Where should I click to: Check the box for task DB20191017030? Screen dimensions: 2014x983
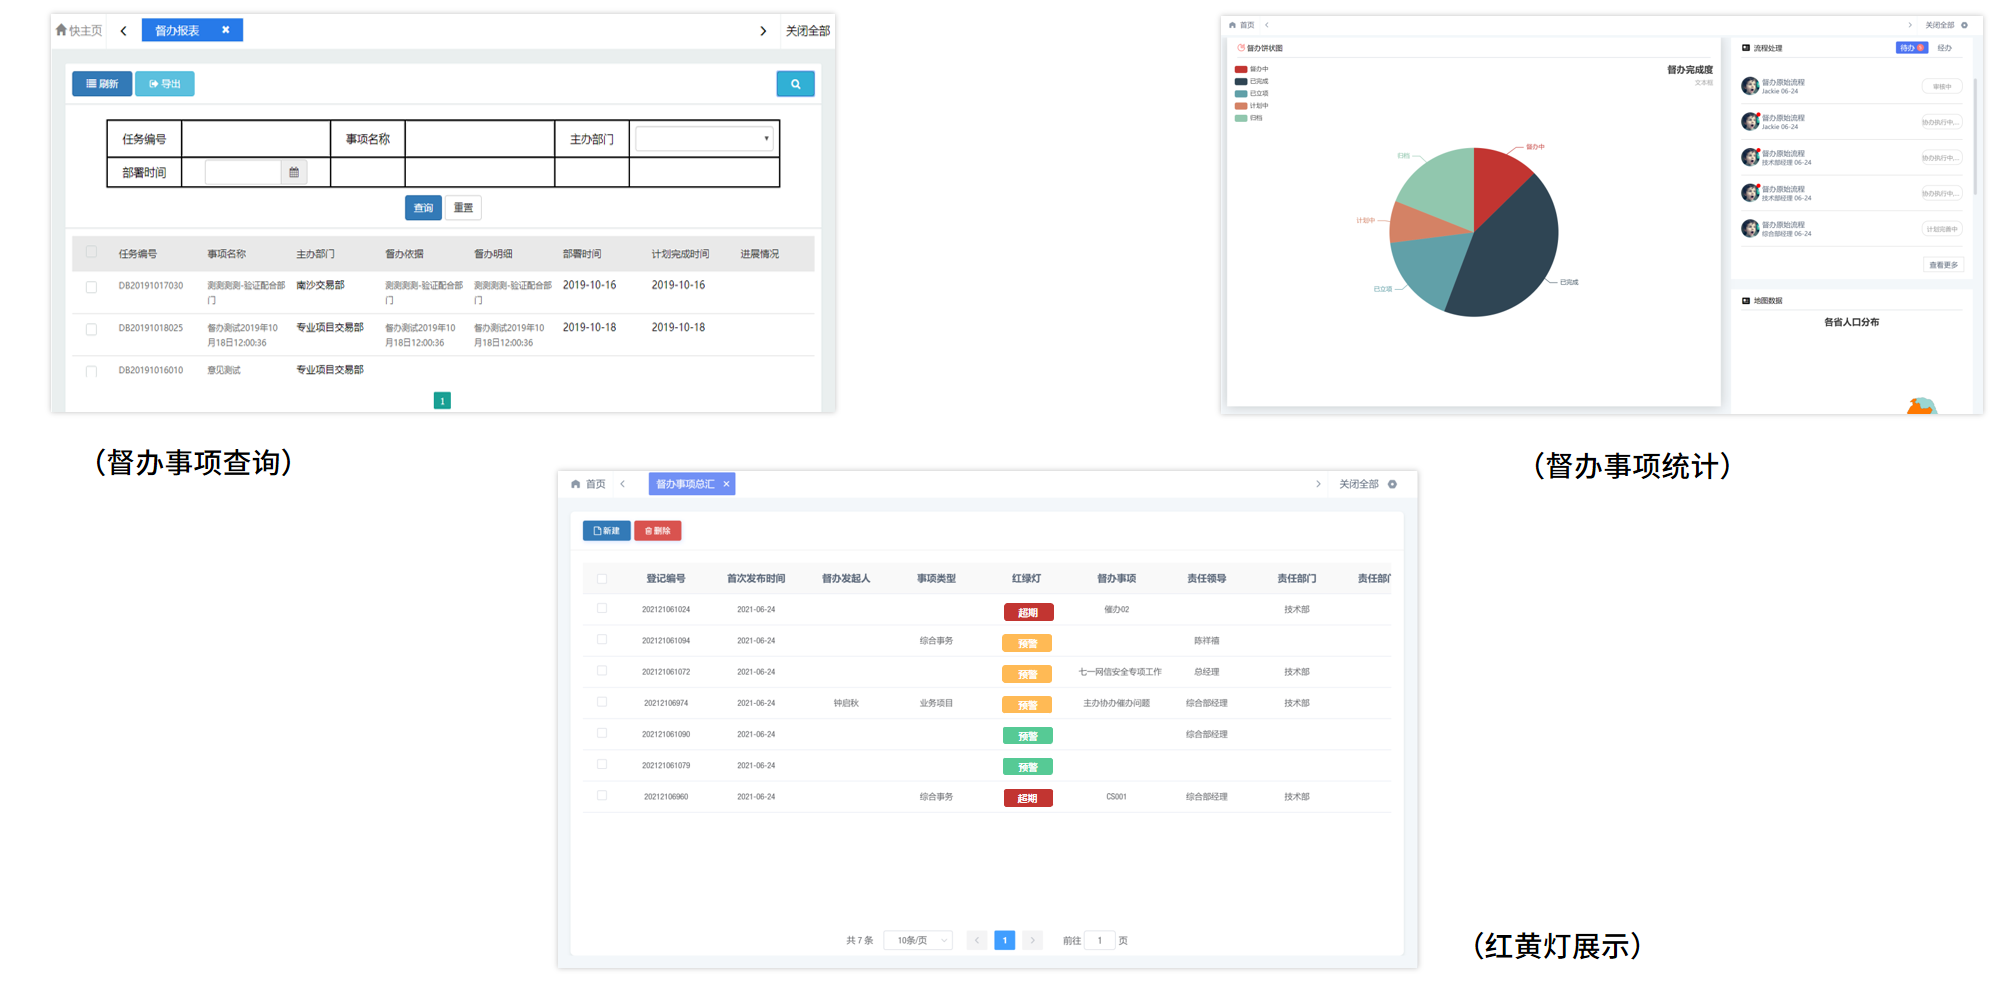pos(91,287)
